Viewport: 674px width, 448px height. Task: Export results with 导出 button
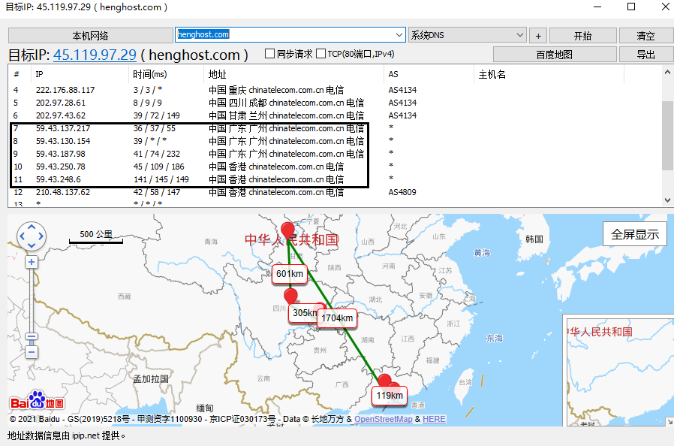tap(645, 55)
